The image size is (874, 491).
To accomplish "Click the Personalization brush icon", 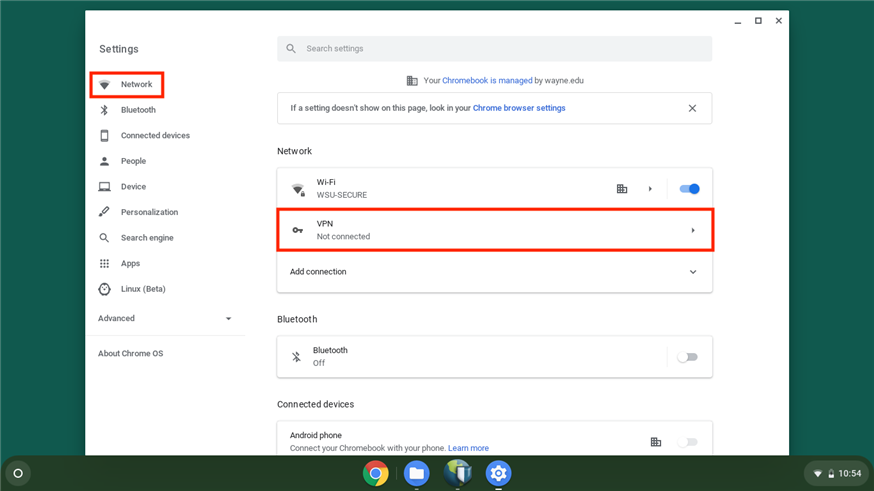I will tap(104, 212).
